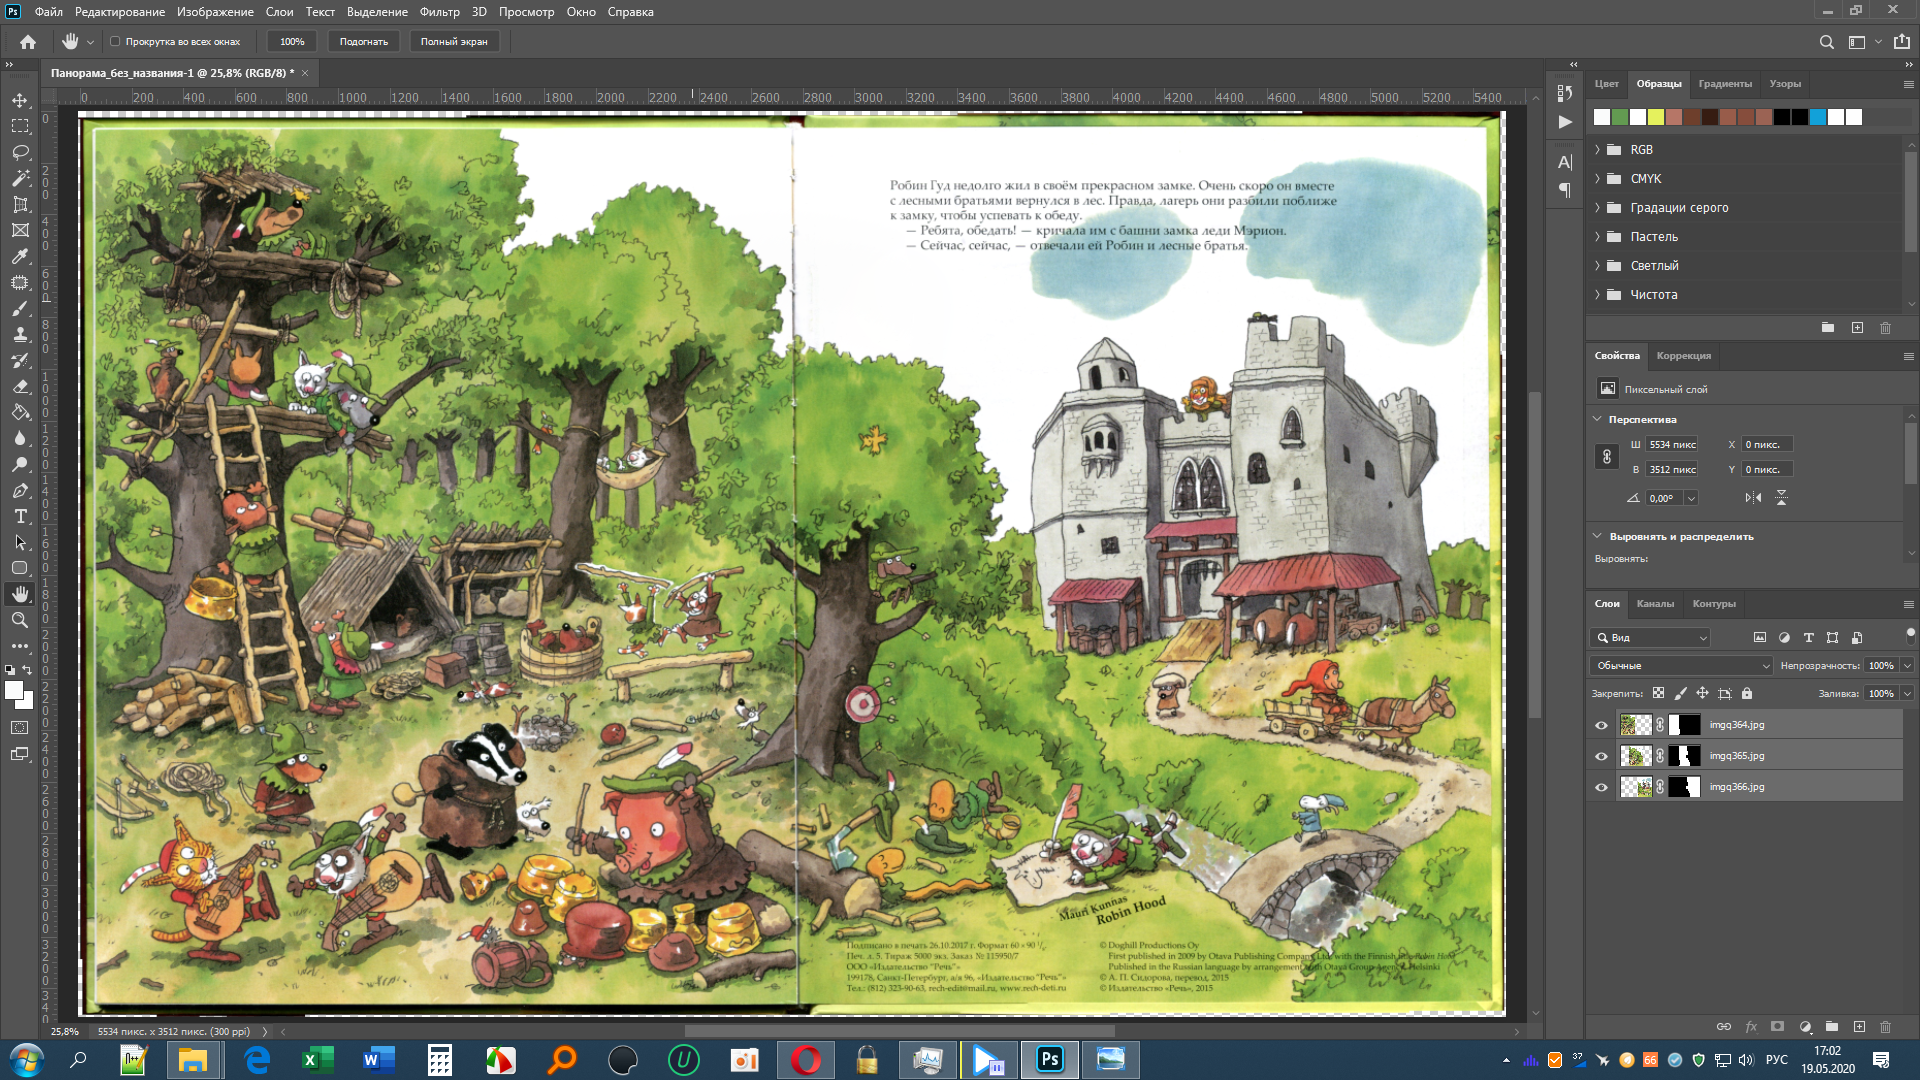Open the search magnifier in options bar
The width and height of the screenshot is (1920, 1080).
tap(1826, 42)
